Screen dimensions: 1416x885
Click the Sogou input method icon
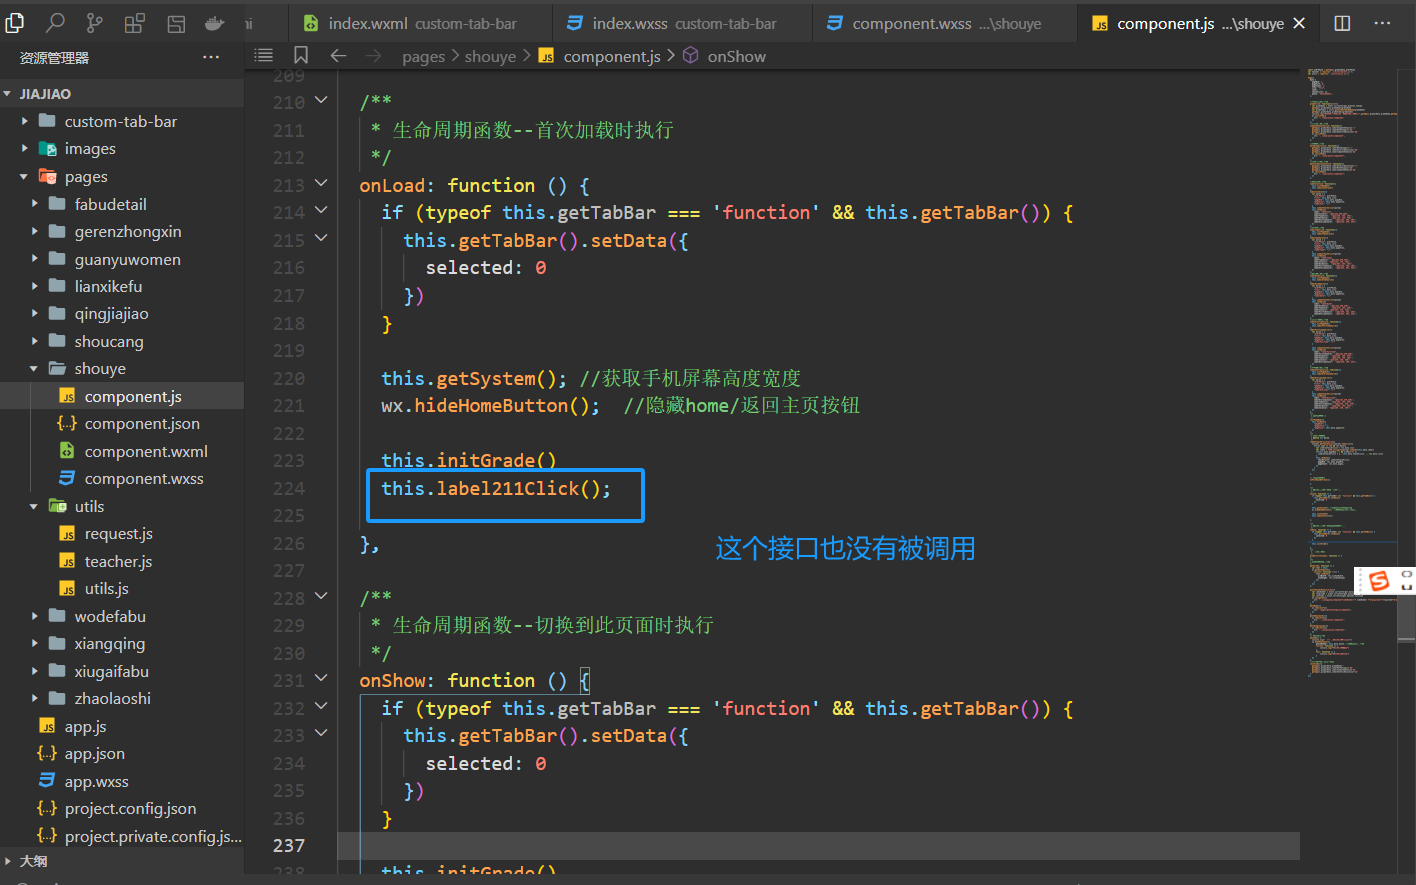(x=1379, y=581)
